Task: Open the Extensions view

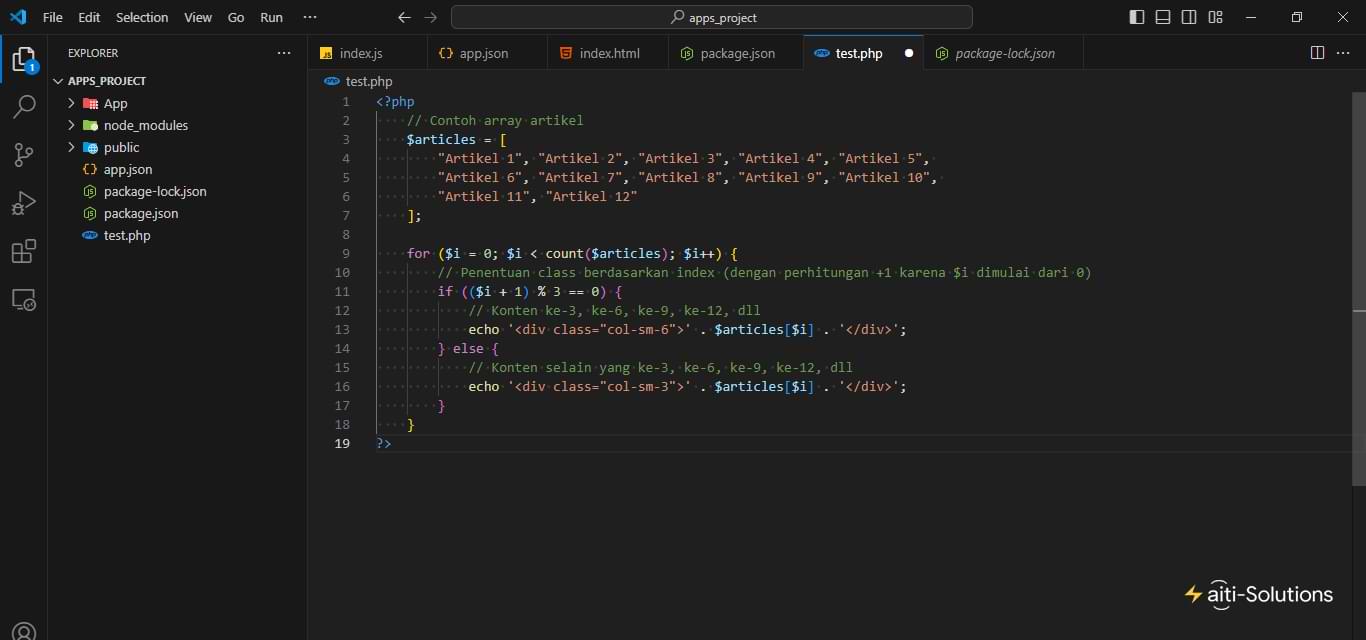Action: coord(23,251)
